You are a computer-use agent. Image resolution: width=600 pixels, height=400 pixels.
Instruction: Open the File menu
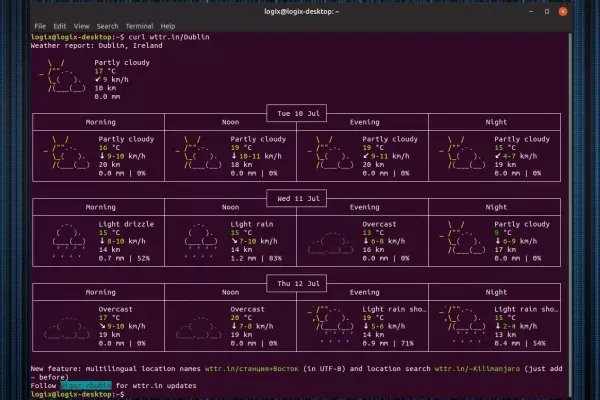tap(40, 26)
